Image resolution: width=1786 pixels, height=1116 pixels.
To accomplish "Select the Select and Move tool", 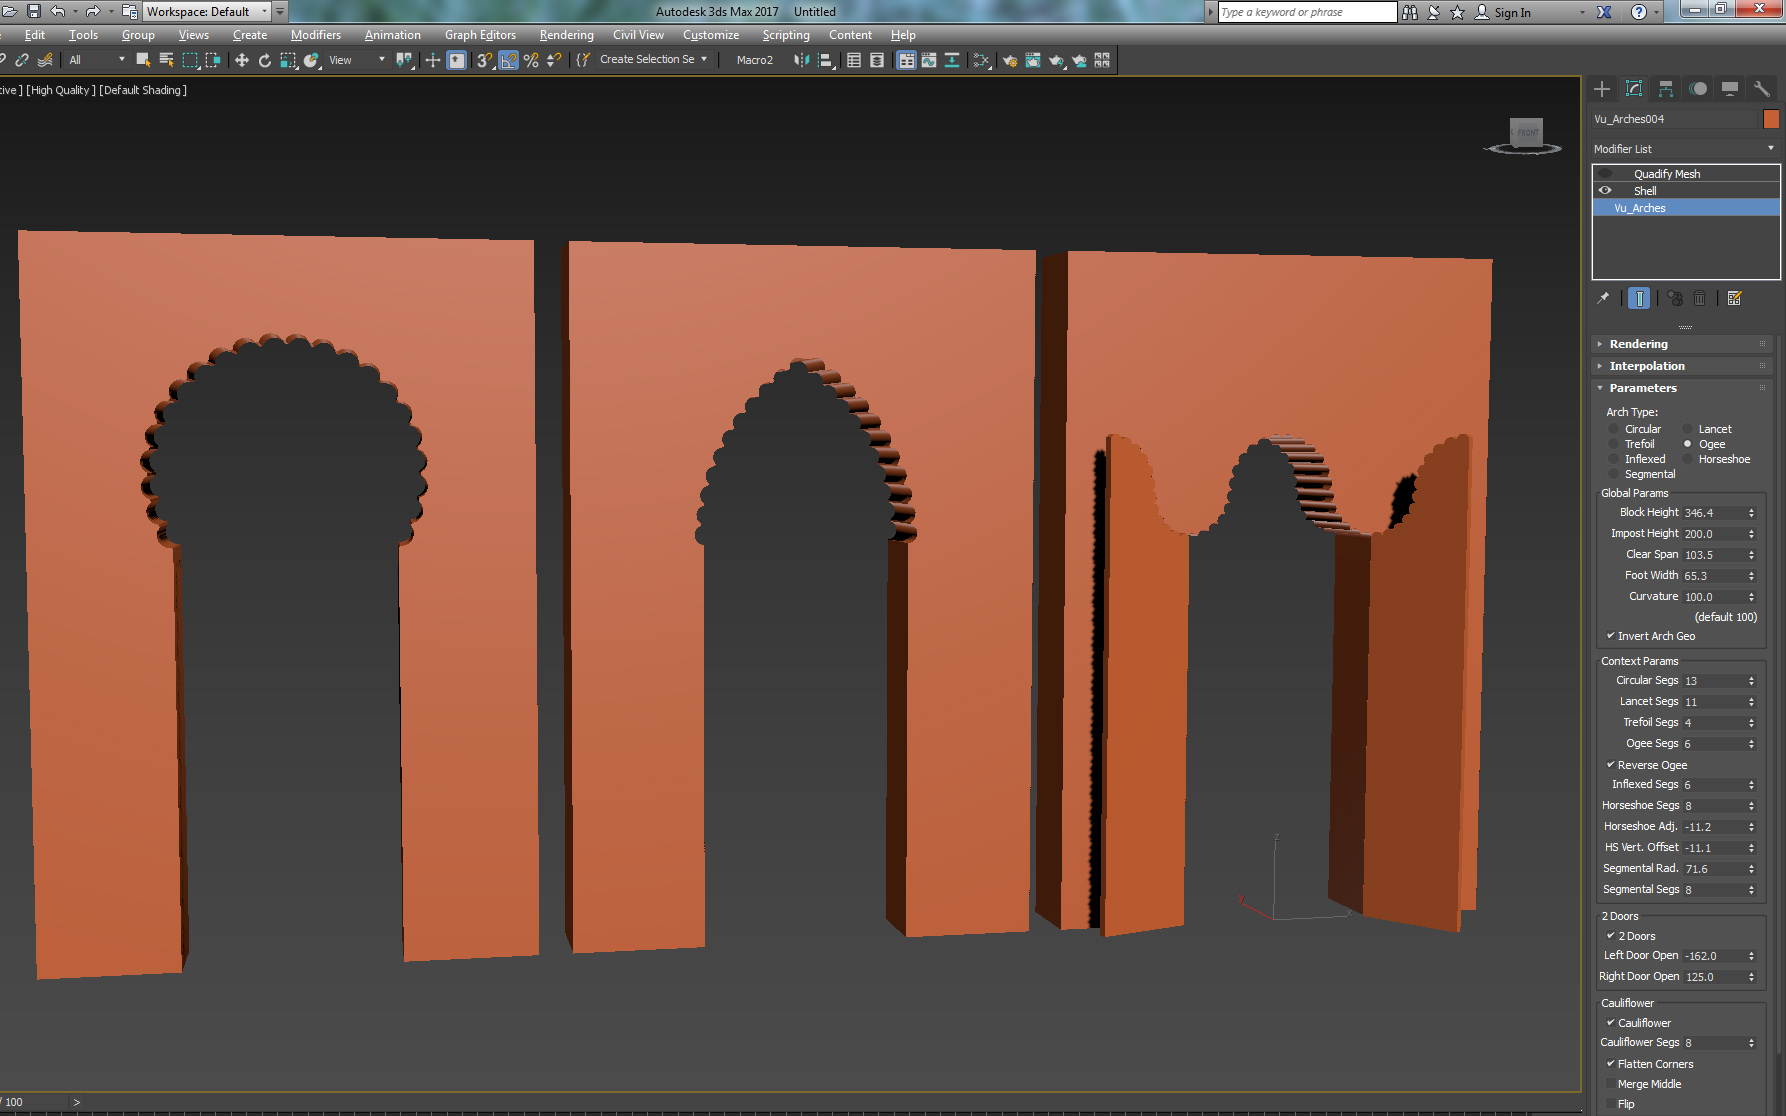I will click(x=241, y=60).
